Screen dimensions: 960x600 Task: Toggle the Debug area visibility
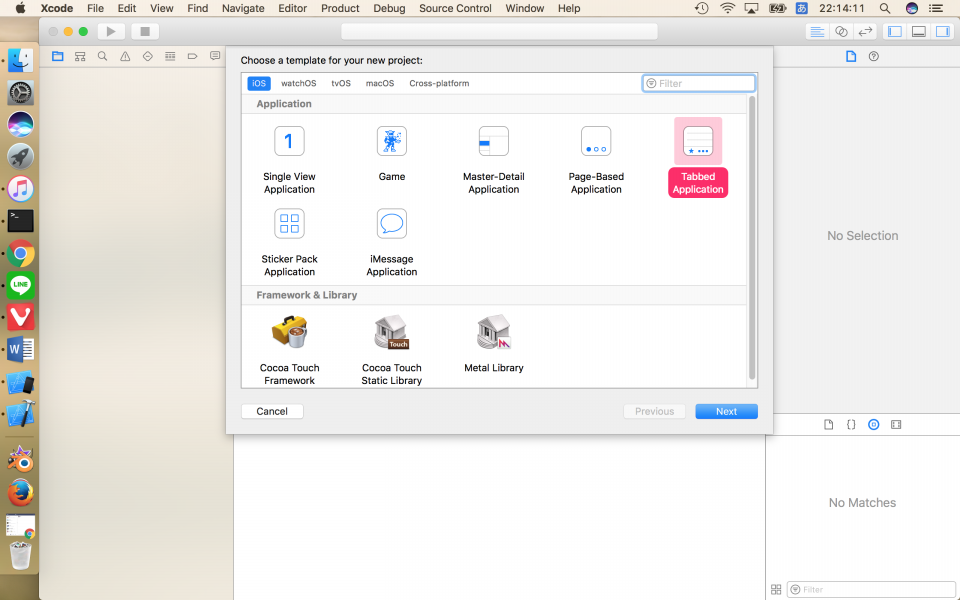(918, 32)
